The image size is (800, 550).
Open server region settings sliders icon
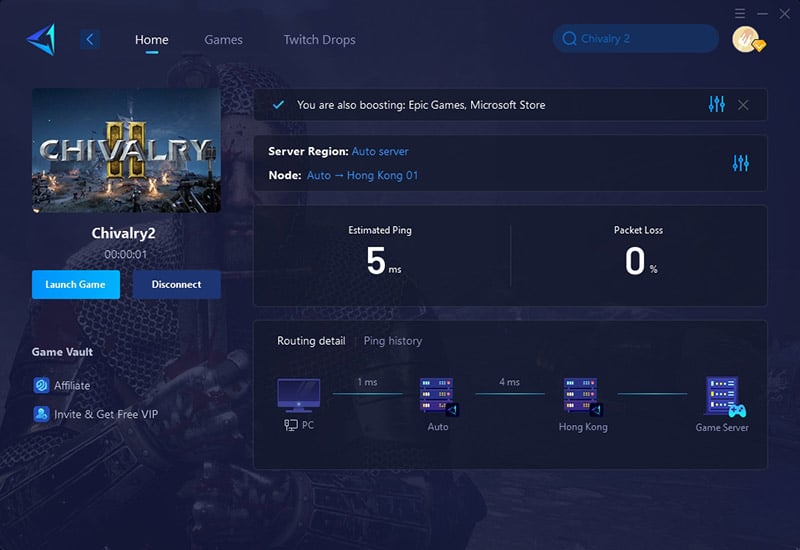click(741, 163)
